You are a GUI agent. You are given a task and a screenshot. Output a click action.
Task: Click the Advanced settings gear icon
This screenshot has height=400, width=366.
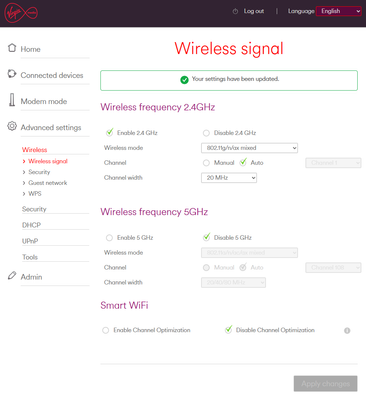[x=12, y=126]
